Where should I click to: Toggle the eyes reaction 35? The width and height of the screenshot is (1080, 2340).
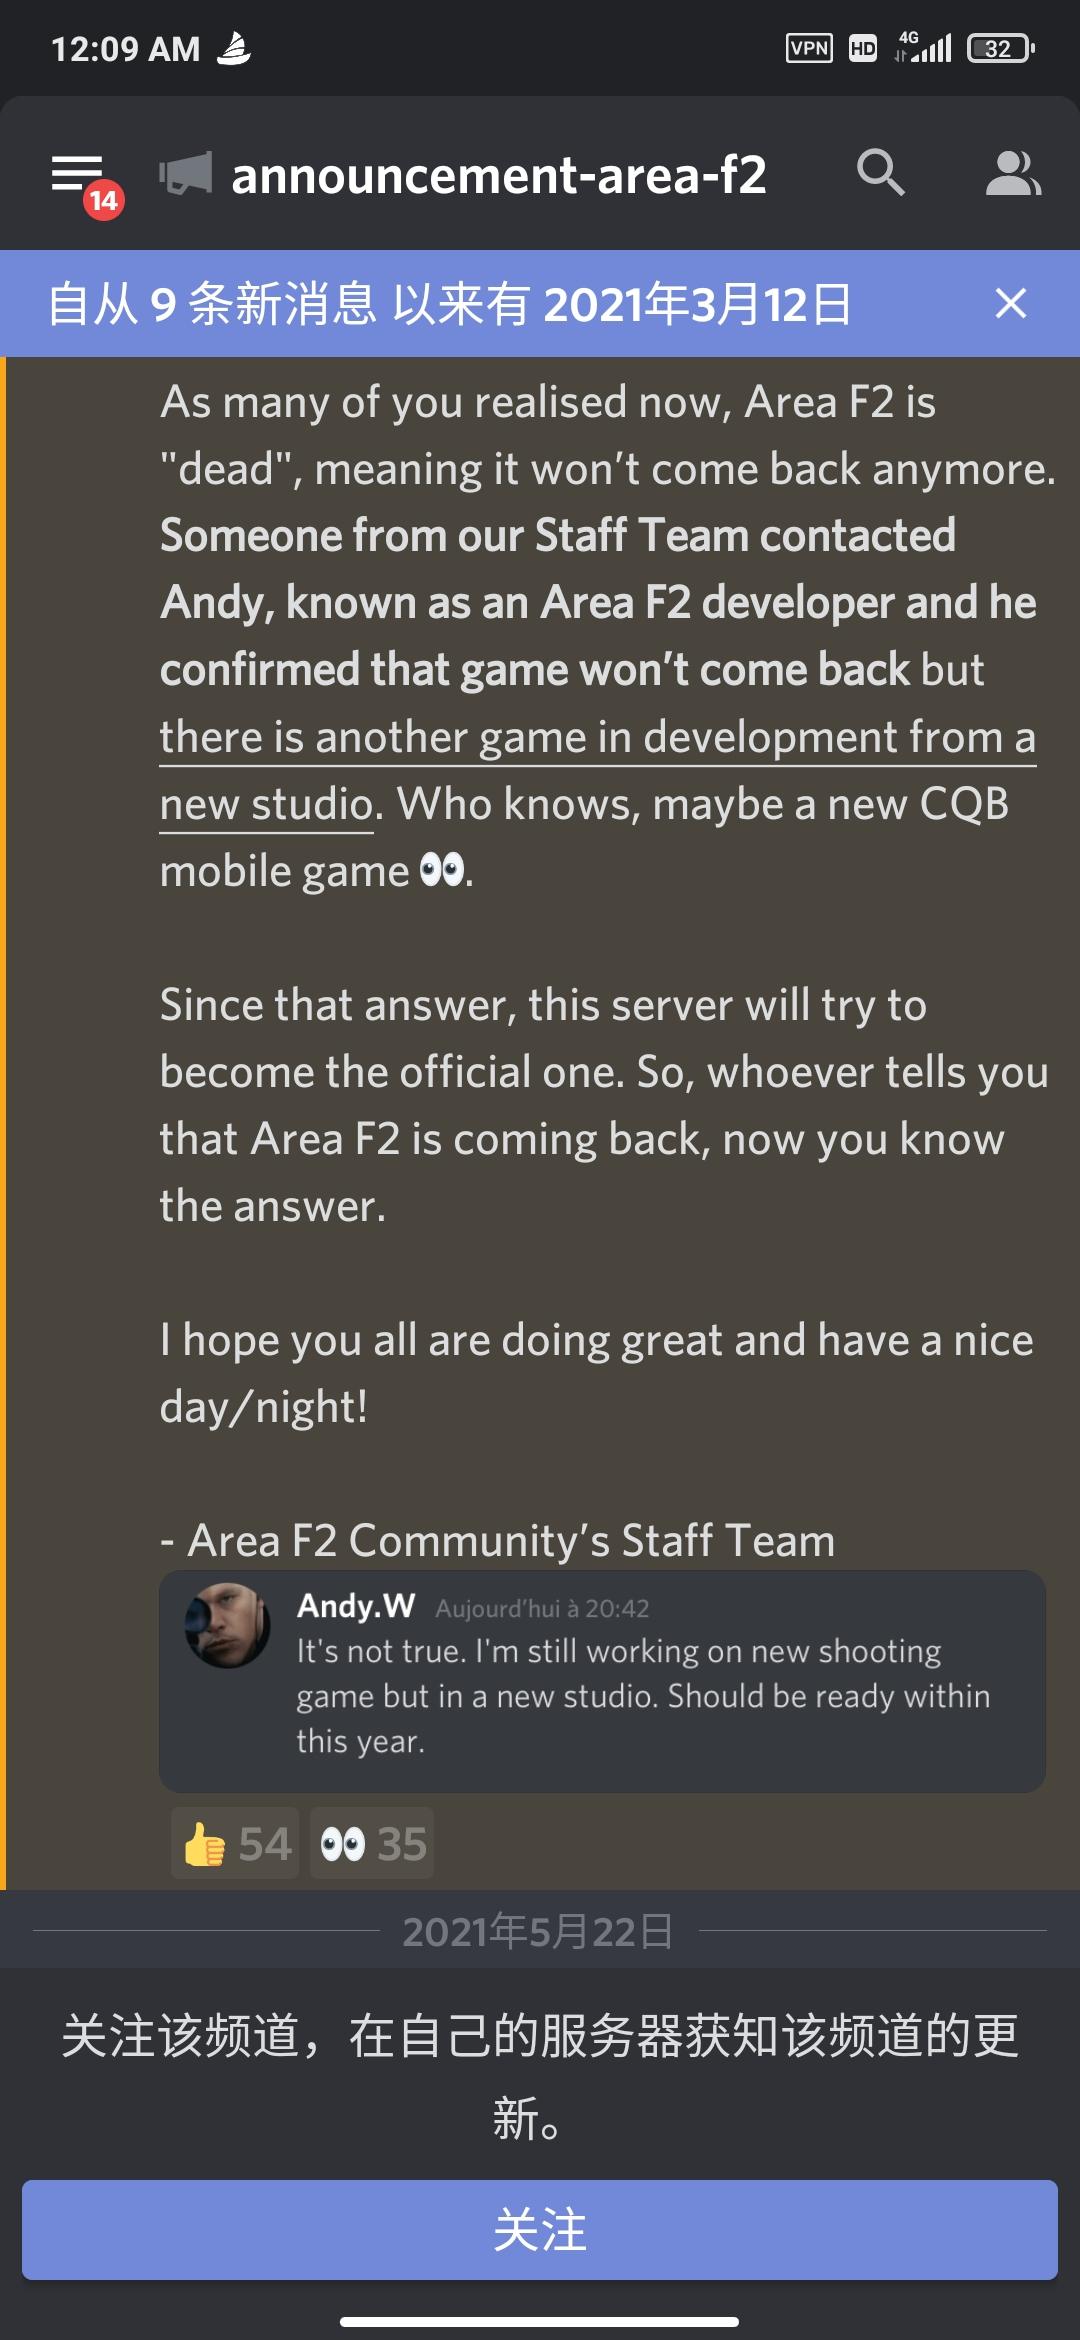(x=372, y=1843)
